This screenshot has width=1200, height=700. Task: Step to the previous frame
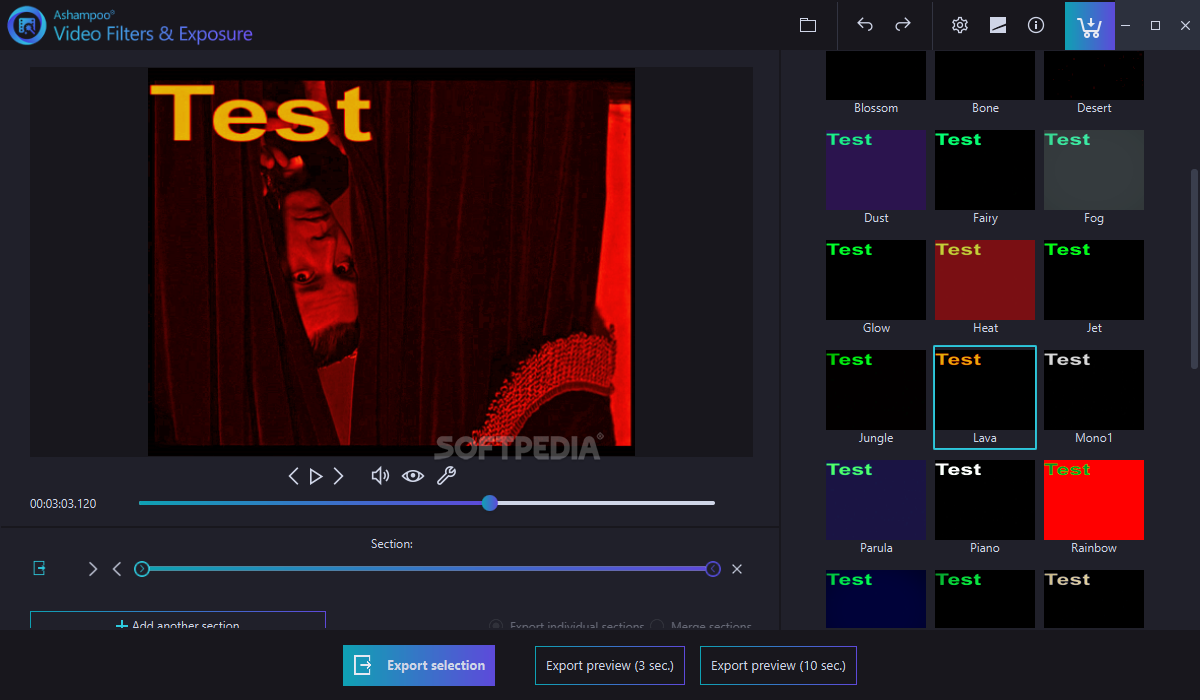tap(293, 476)
